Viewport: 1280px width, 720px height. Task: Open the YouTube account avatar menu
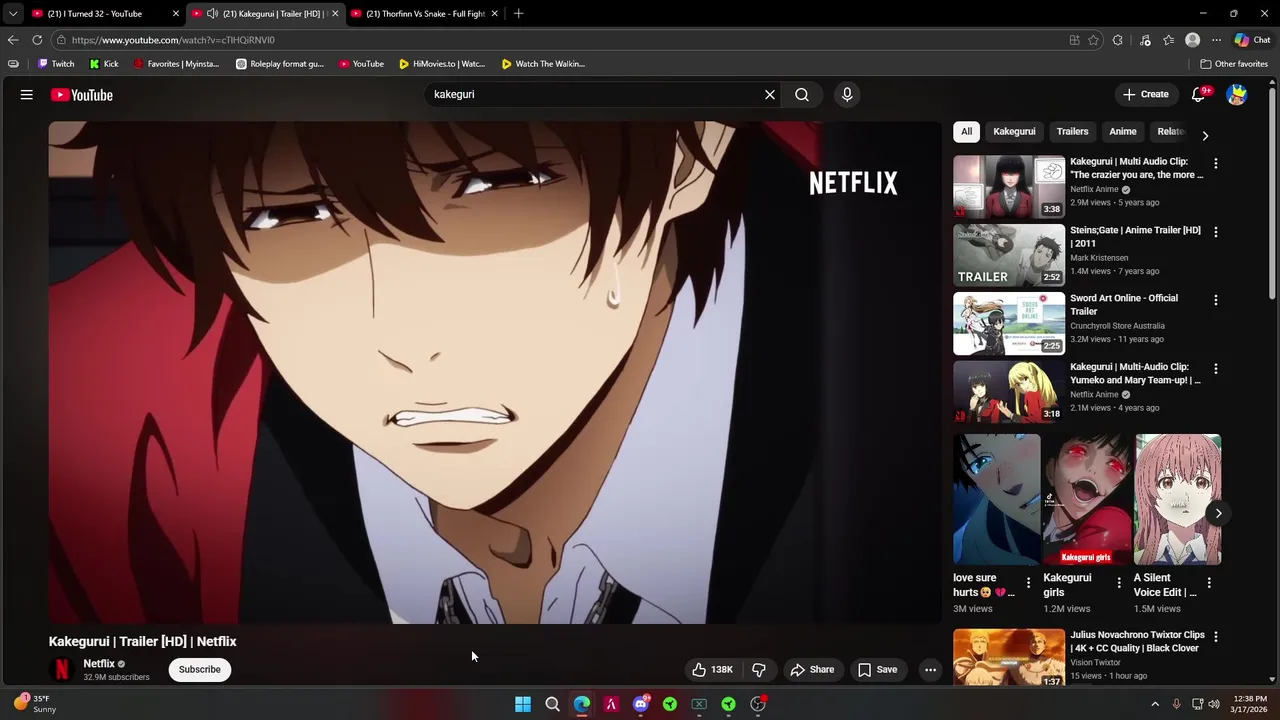click(x=1237, y=95)
